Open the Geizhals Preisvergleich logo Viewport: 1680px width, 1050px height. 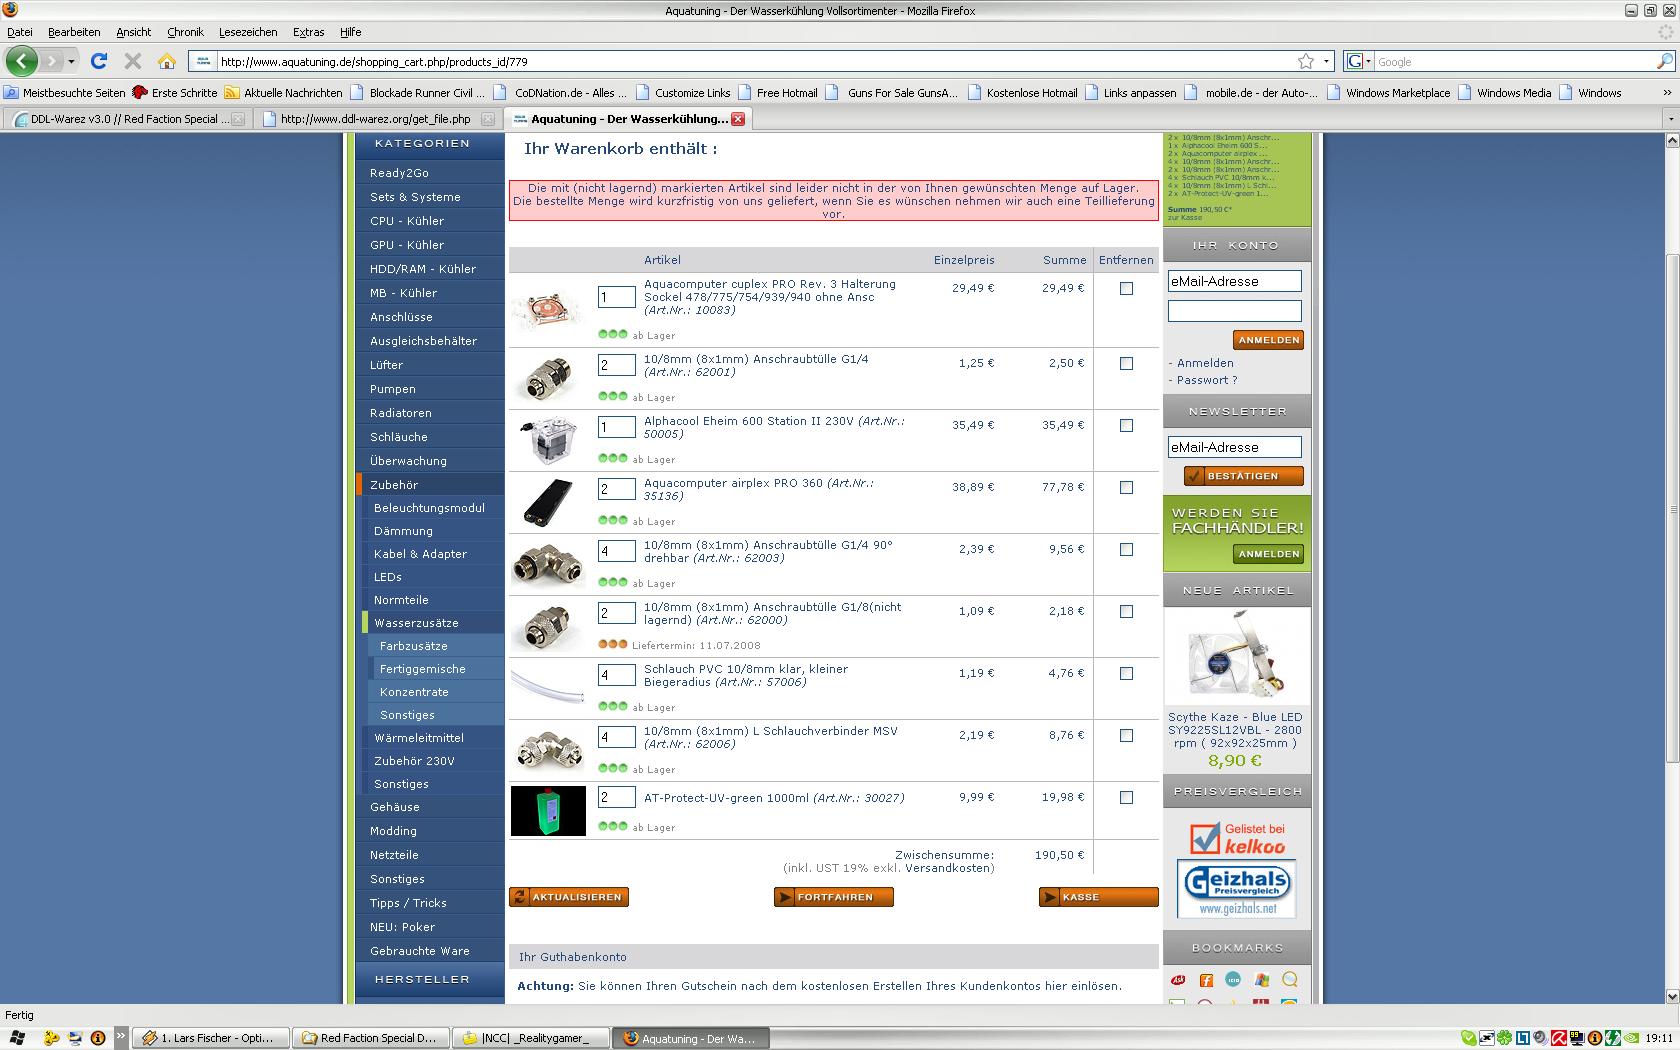1237,889
